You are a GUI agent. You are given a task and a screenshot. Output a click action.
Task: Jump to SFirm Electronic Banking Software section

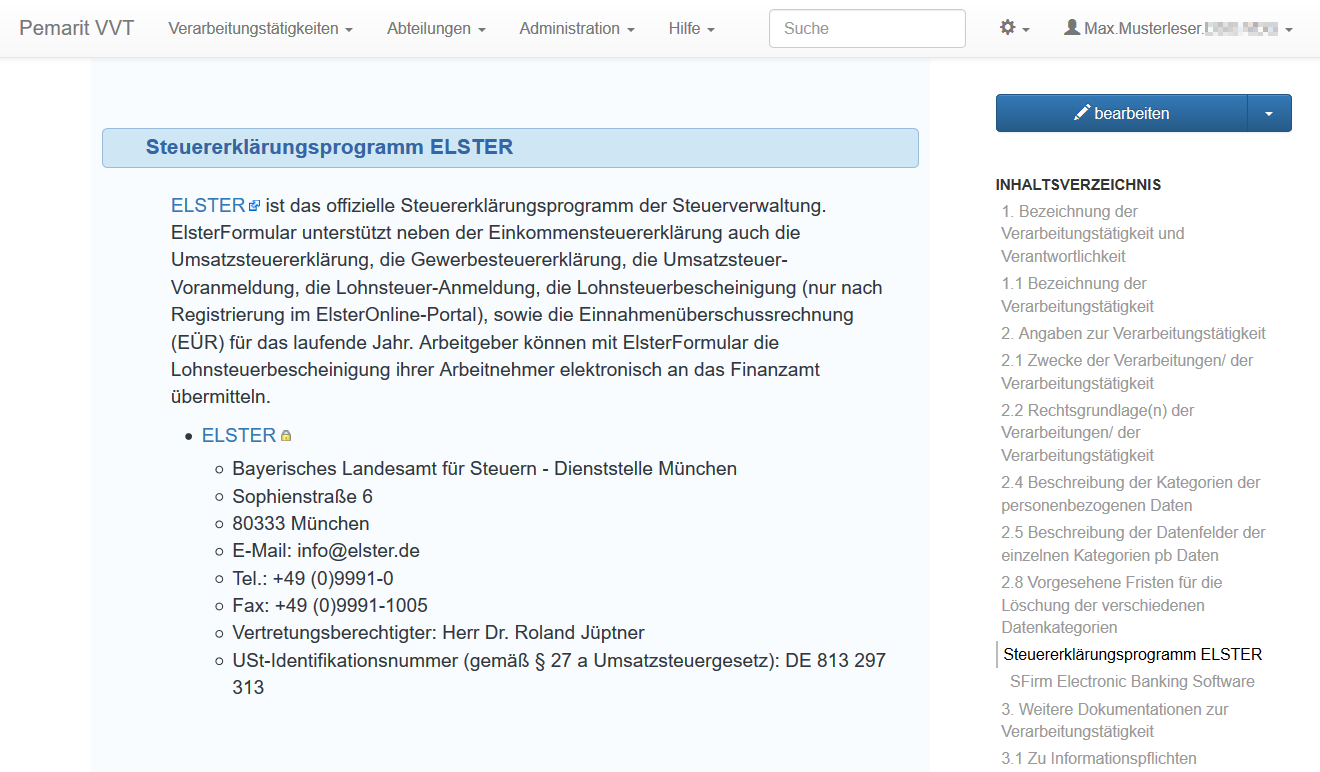tap(1132, 681)
